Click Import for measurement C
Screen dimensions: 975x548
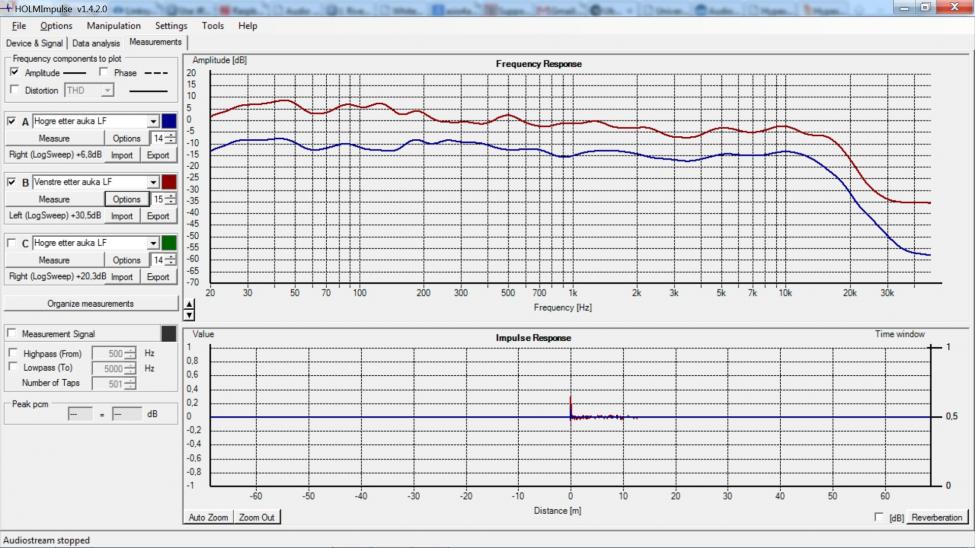point(122,277)
